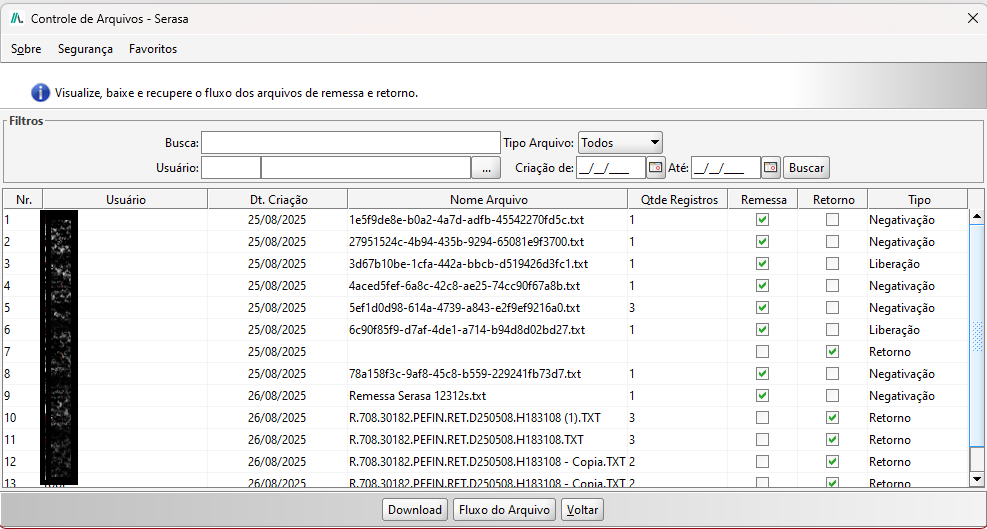Toggle Remessa checkbox for the 5ef1d0d98 file
Image resolution: width=987 pixels, height=529 pixels.
(762, 307)
